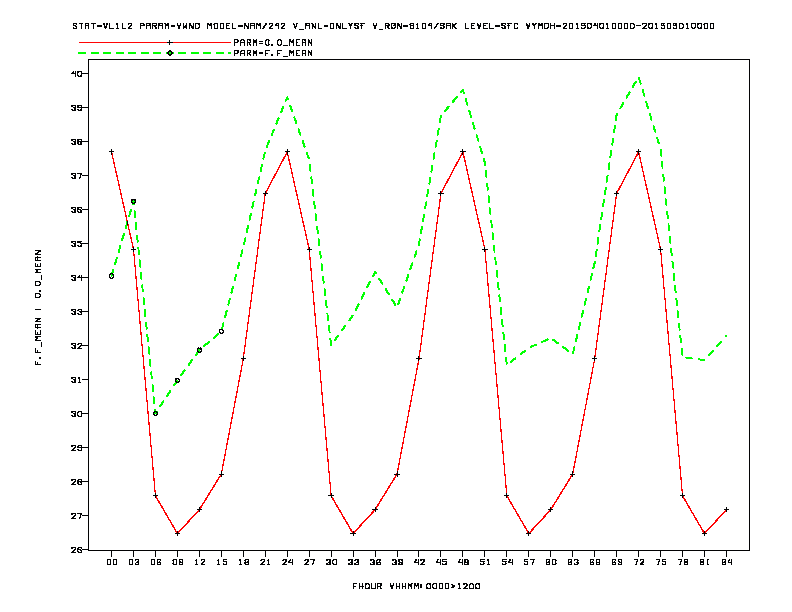Click x-axis tick label 03

point(133,562)
